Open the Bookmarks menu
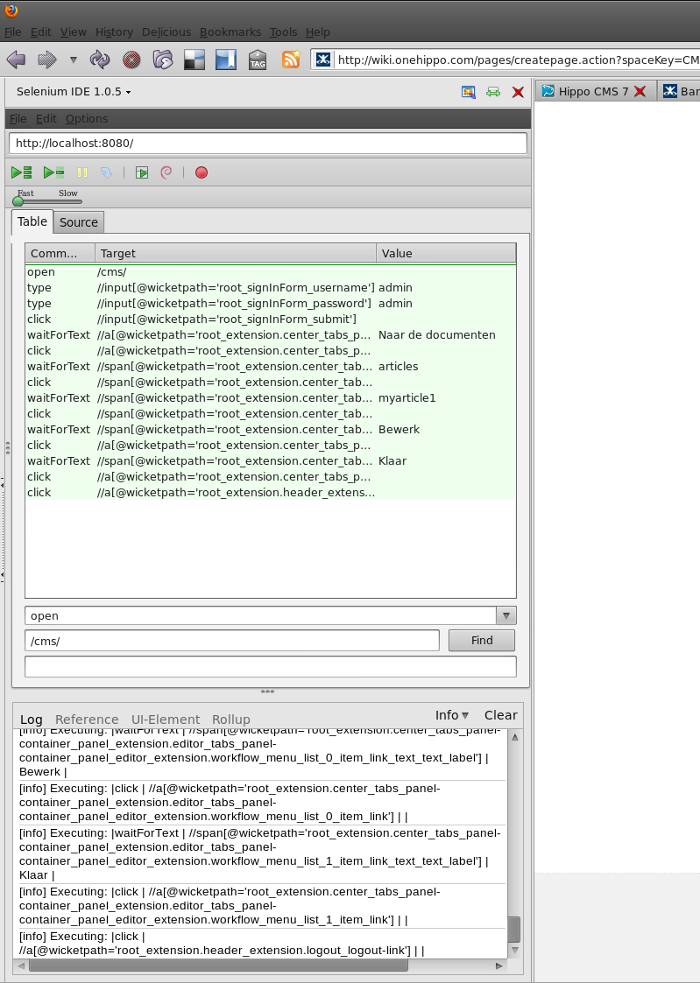Viewport: 700px width, 983px height. pos(231,32)
